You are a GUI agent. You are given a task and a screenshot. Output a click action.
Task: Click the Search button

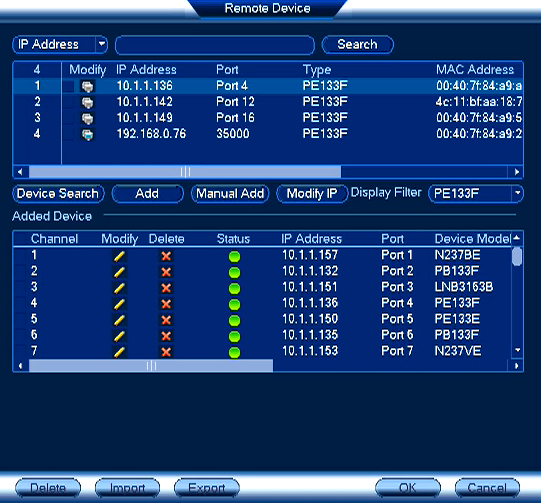pos(357,45)
